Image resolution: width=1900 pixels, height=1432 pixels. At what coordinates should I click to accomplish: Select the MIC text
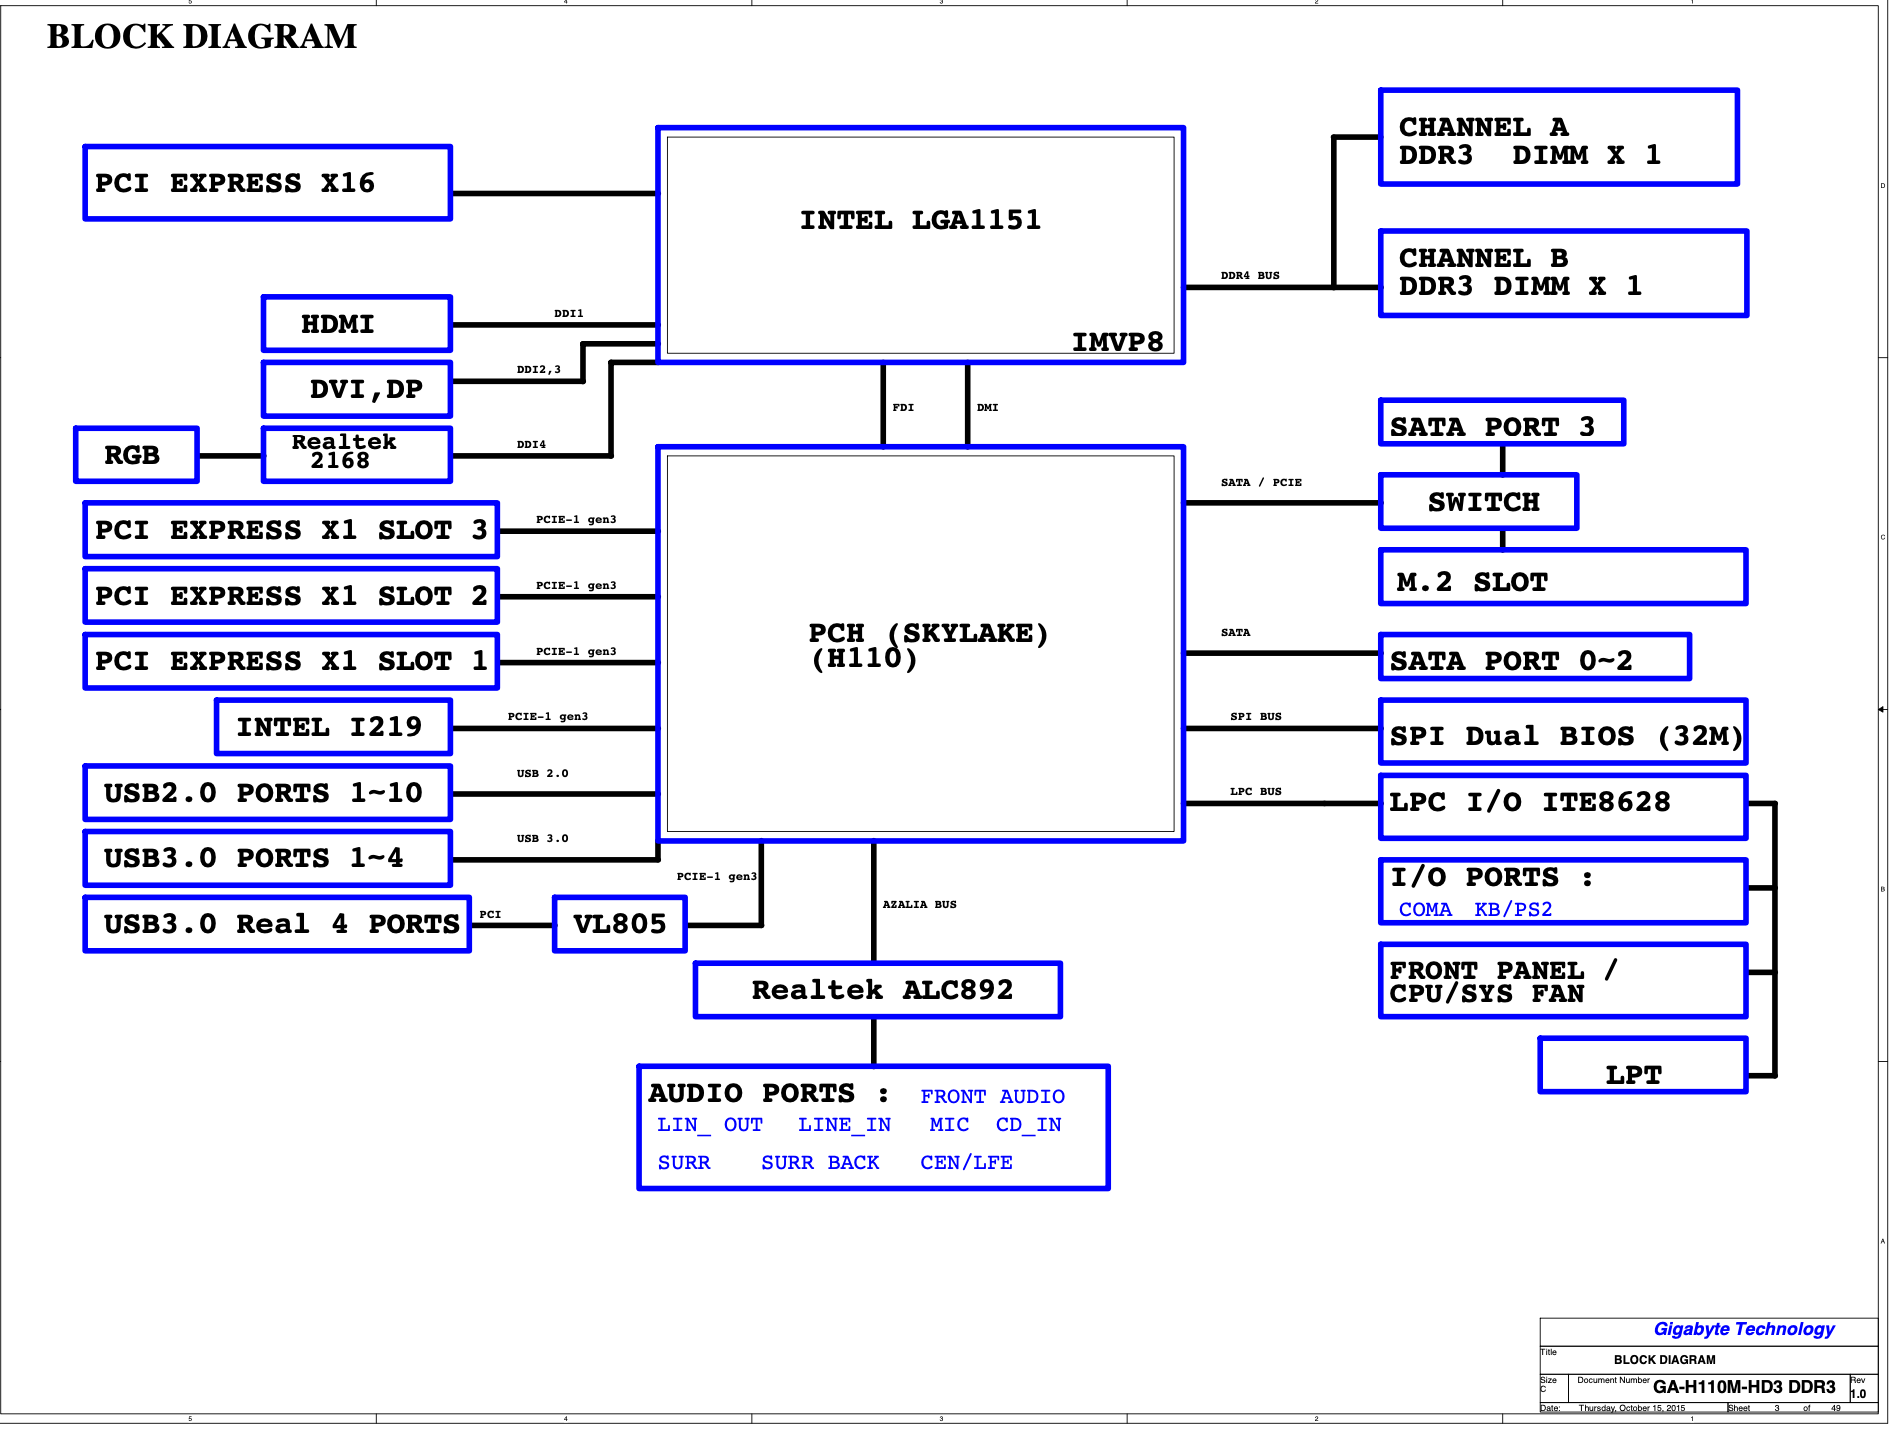pyautogui.click(x=949, y=1125)
